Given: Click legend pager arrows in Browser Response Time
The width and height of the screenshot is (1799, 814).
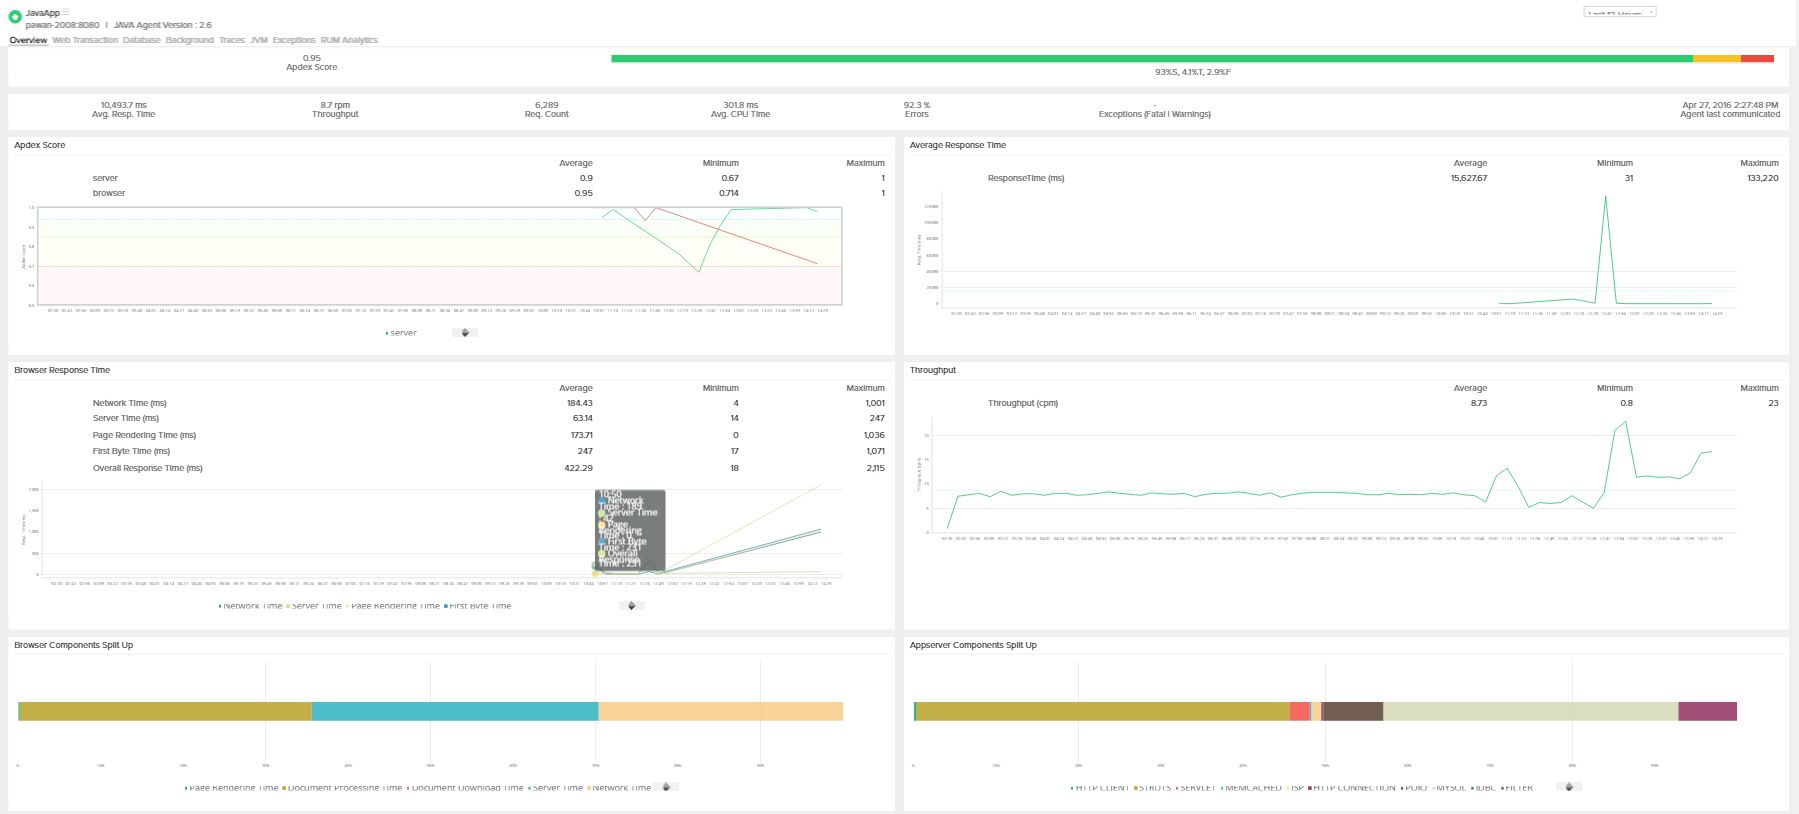Looking at the screenshot, I should point(631,606).
